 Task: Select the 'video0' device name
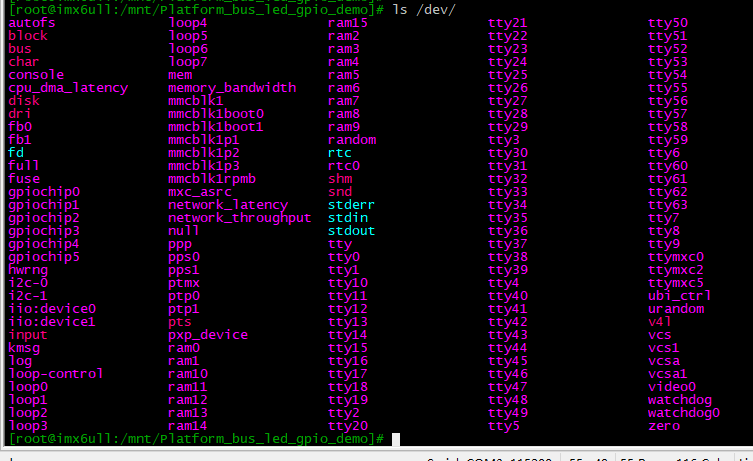672,387
